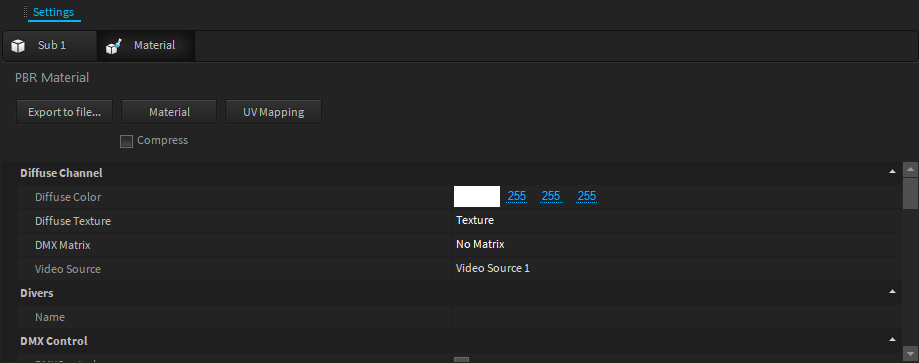The image size is (919, 363).
Task: Click the Export to file button
Action: (64, 112)
